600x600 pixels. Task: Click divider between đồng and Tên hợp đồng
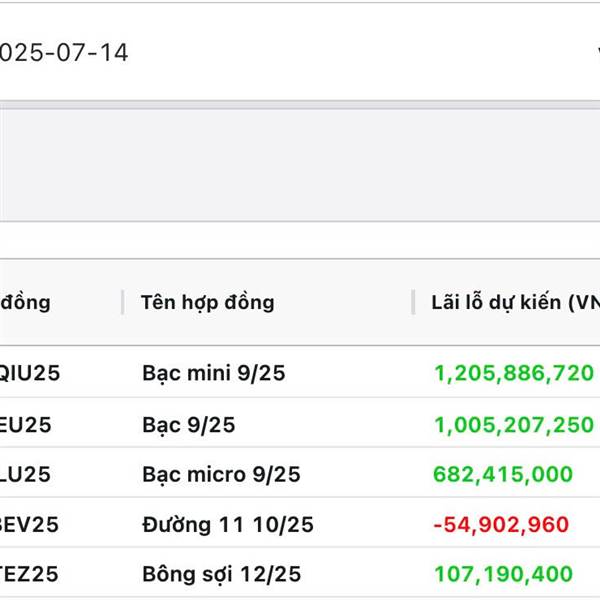122,302
